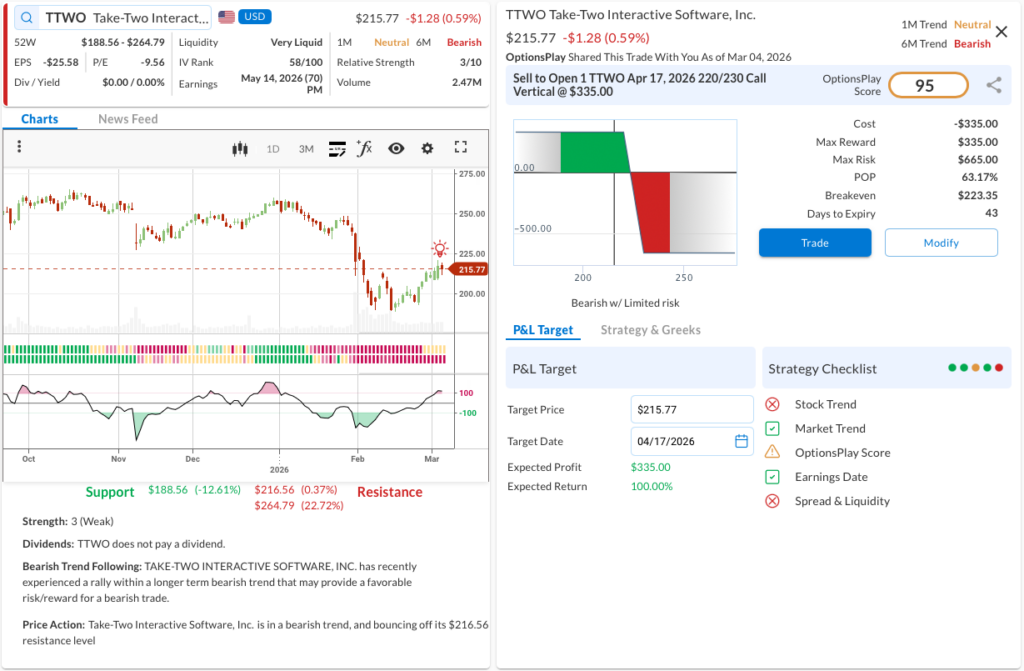The width and height of the screenshot is (1024, 671).
Task: Open the Target Date calendar picker
Action: click(741, 441)
